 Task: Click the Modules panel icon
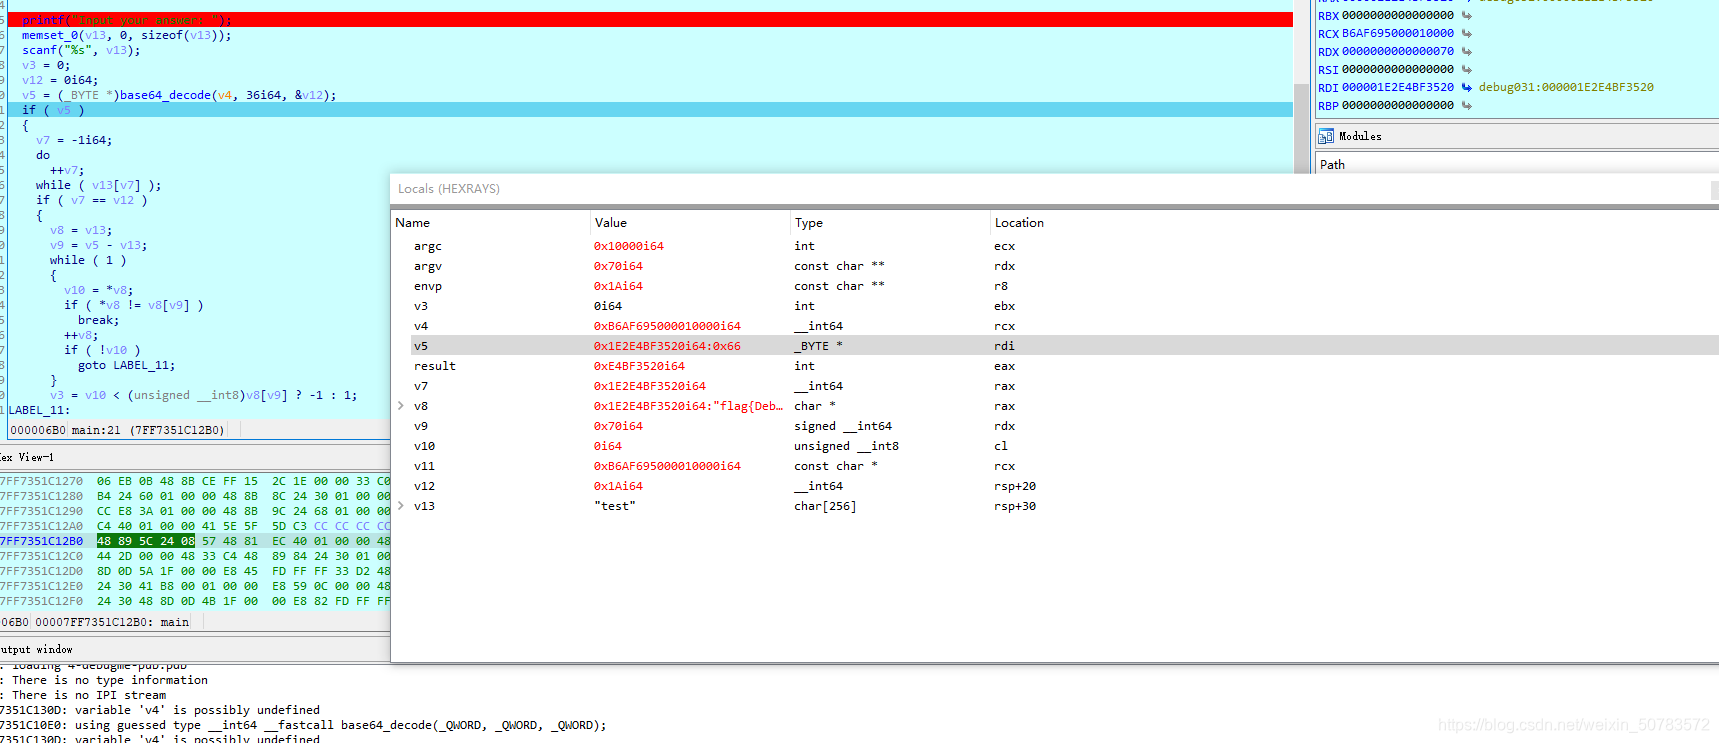click(x=1326, y=136)
